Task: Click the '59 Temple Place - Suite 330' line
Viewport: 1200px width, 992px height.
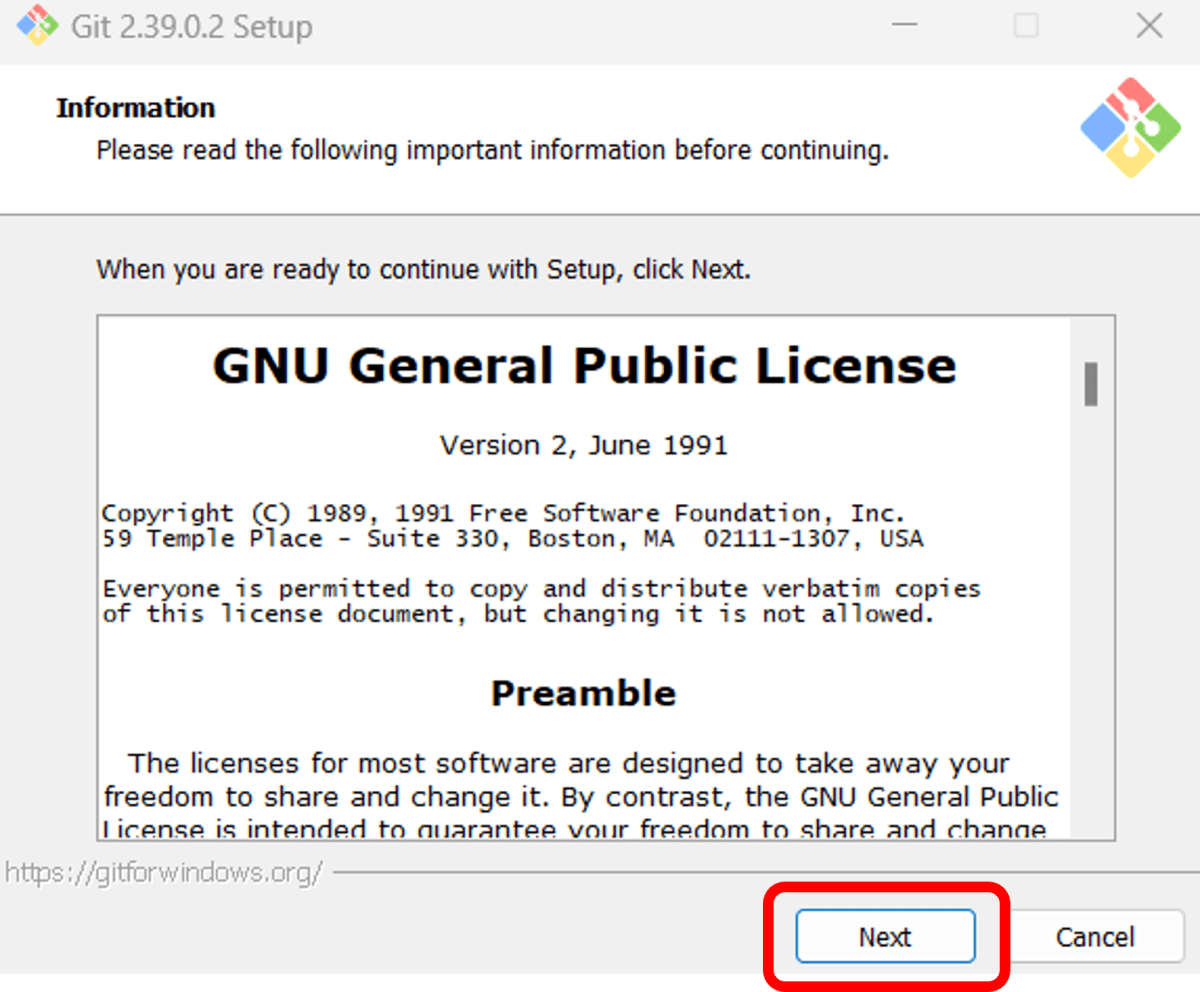Action: click(x=513, y=540)
